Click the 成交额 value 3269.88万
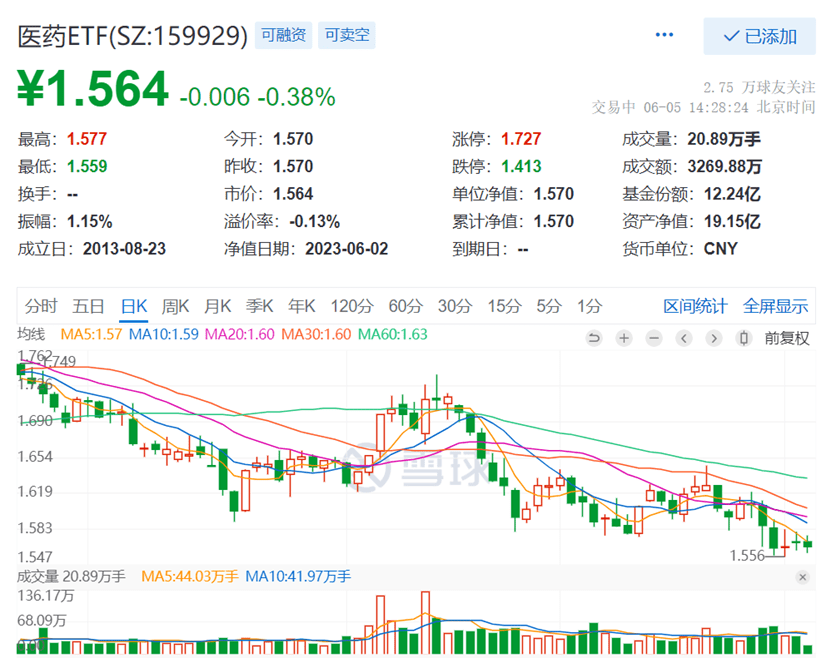The width and height of the screenshot is (831, 658). pyautogui.click(x=724, y=166)
